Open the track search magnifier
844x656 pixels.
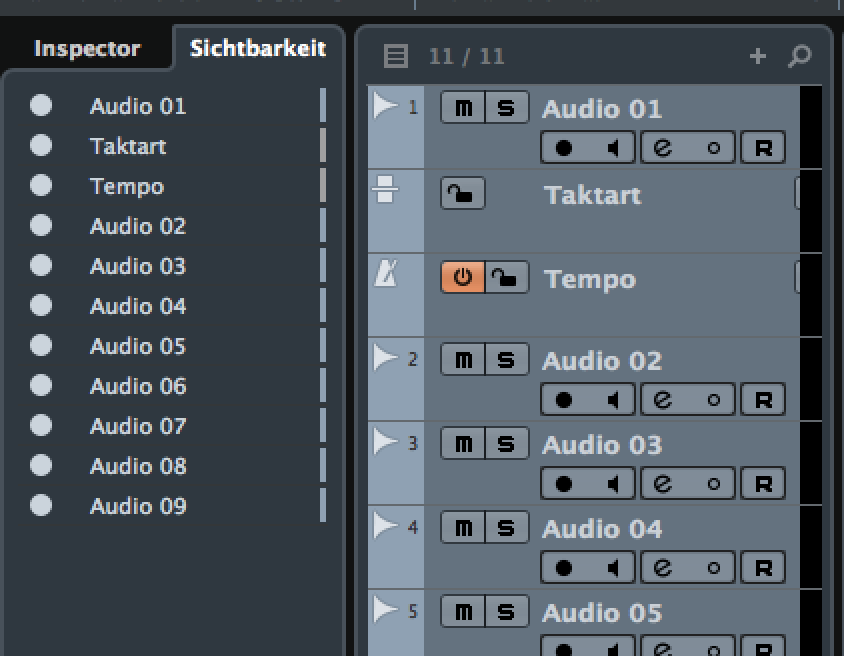coord(799,56)
